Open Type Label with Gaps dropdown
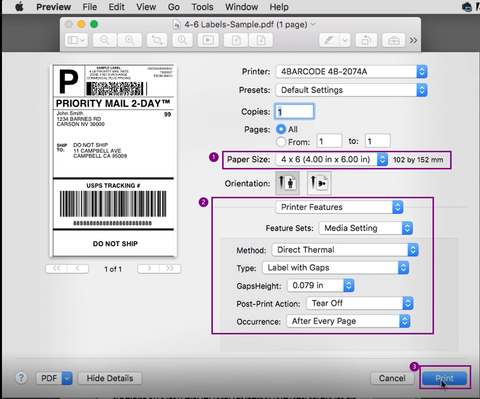The image size is (480, 399). pyautogui.click(x=336, y=268)
